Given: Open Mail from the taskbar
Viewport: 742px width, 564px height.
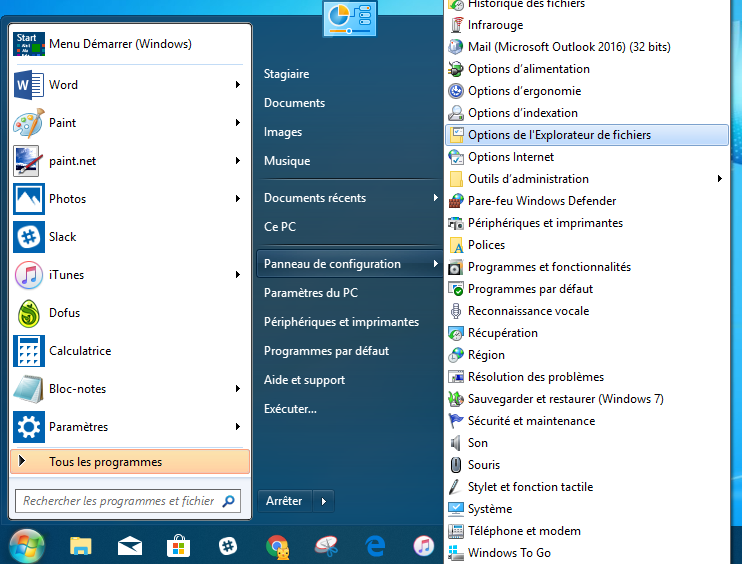Looking at the screenshot, I should (130, 546).
